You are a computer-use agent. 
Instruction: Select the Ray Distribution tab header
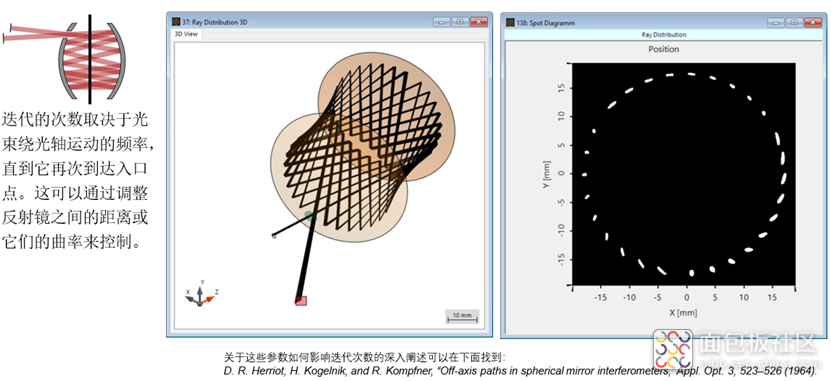coord(664,34)
